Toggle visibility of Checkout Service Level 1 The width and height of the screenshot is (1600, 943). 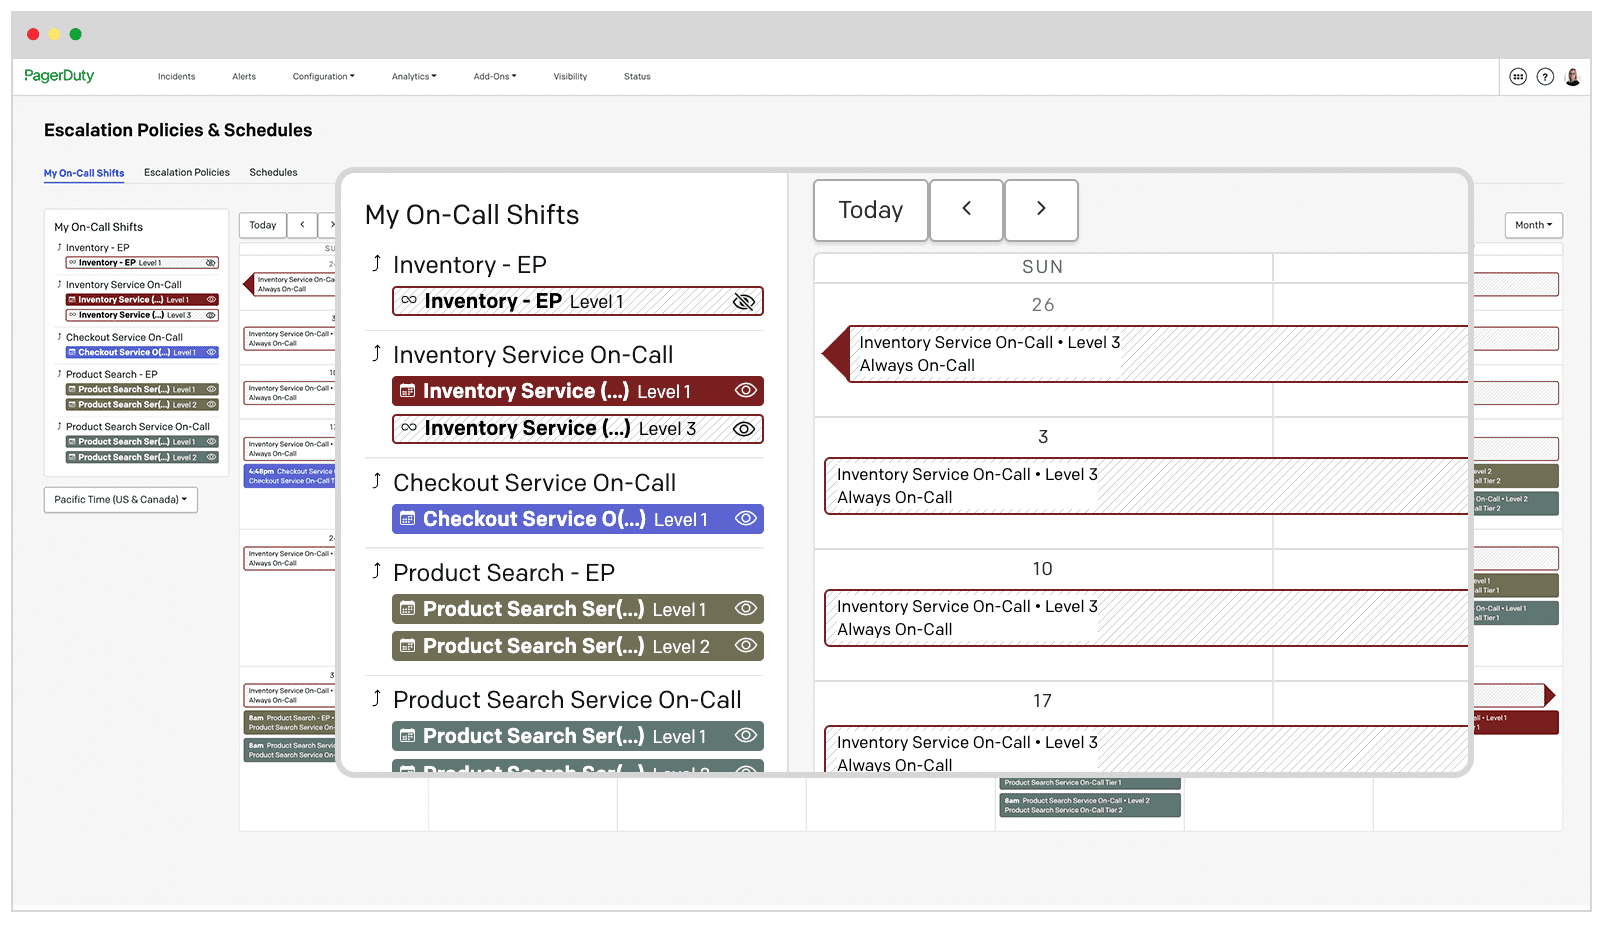pos(745,518)
